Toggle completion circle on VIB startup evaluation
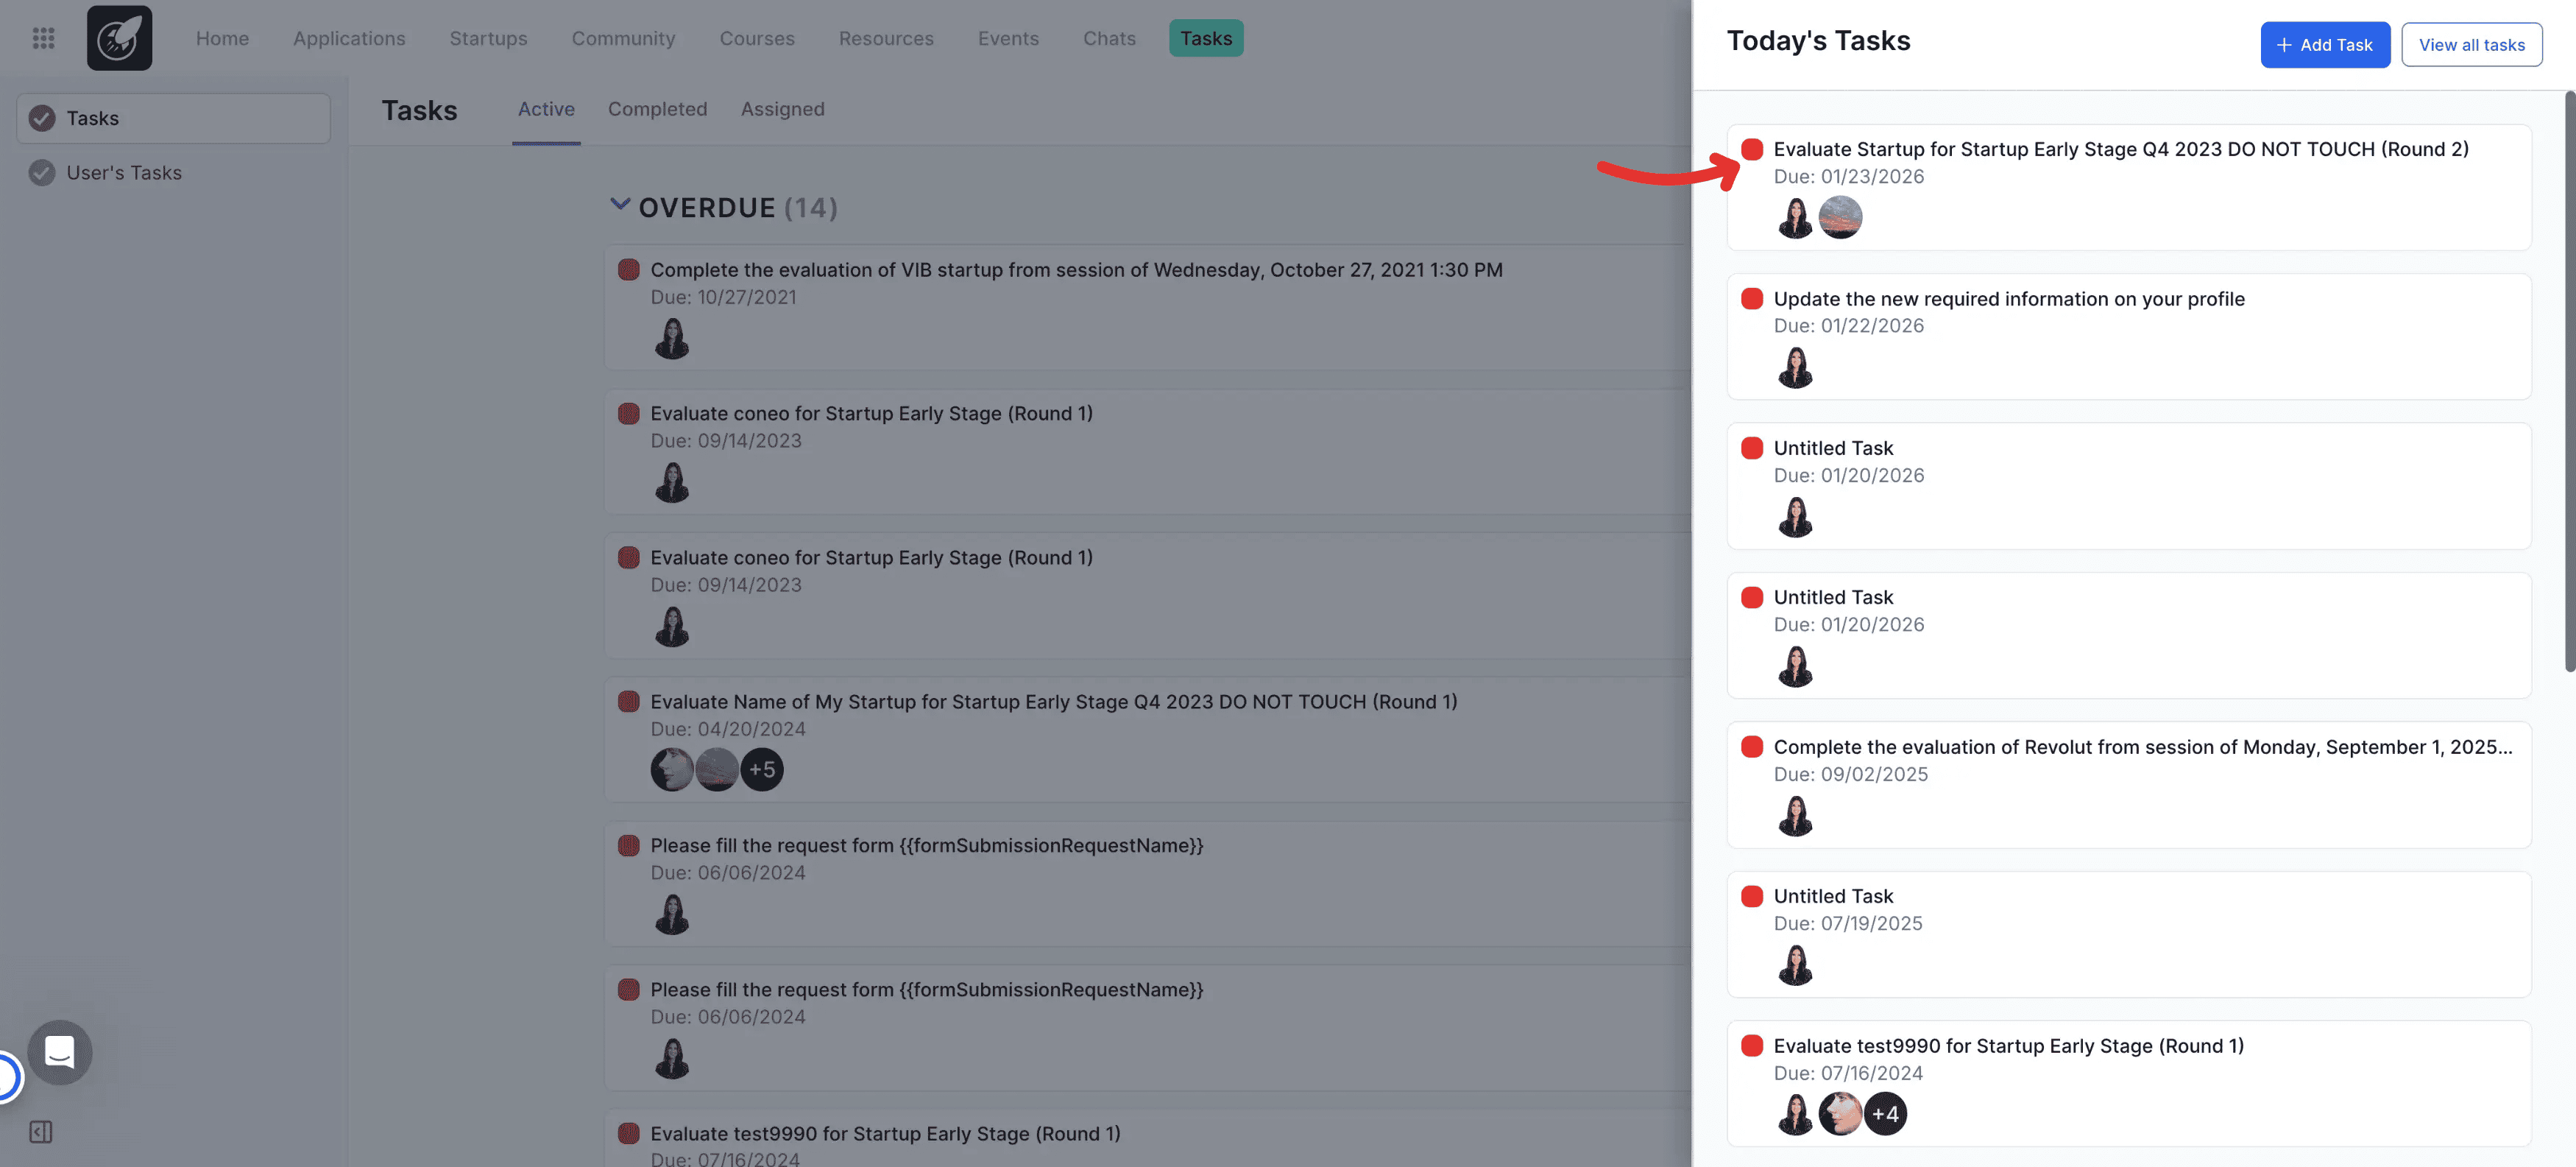 pos(629,269)
